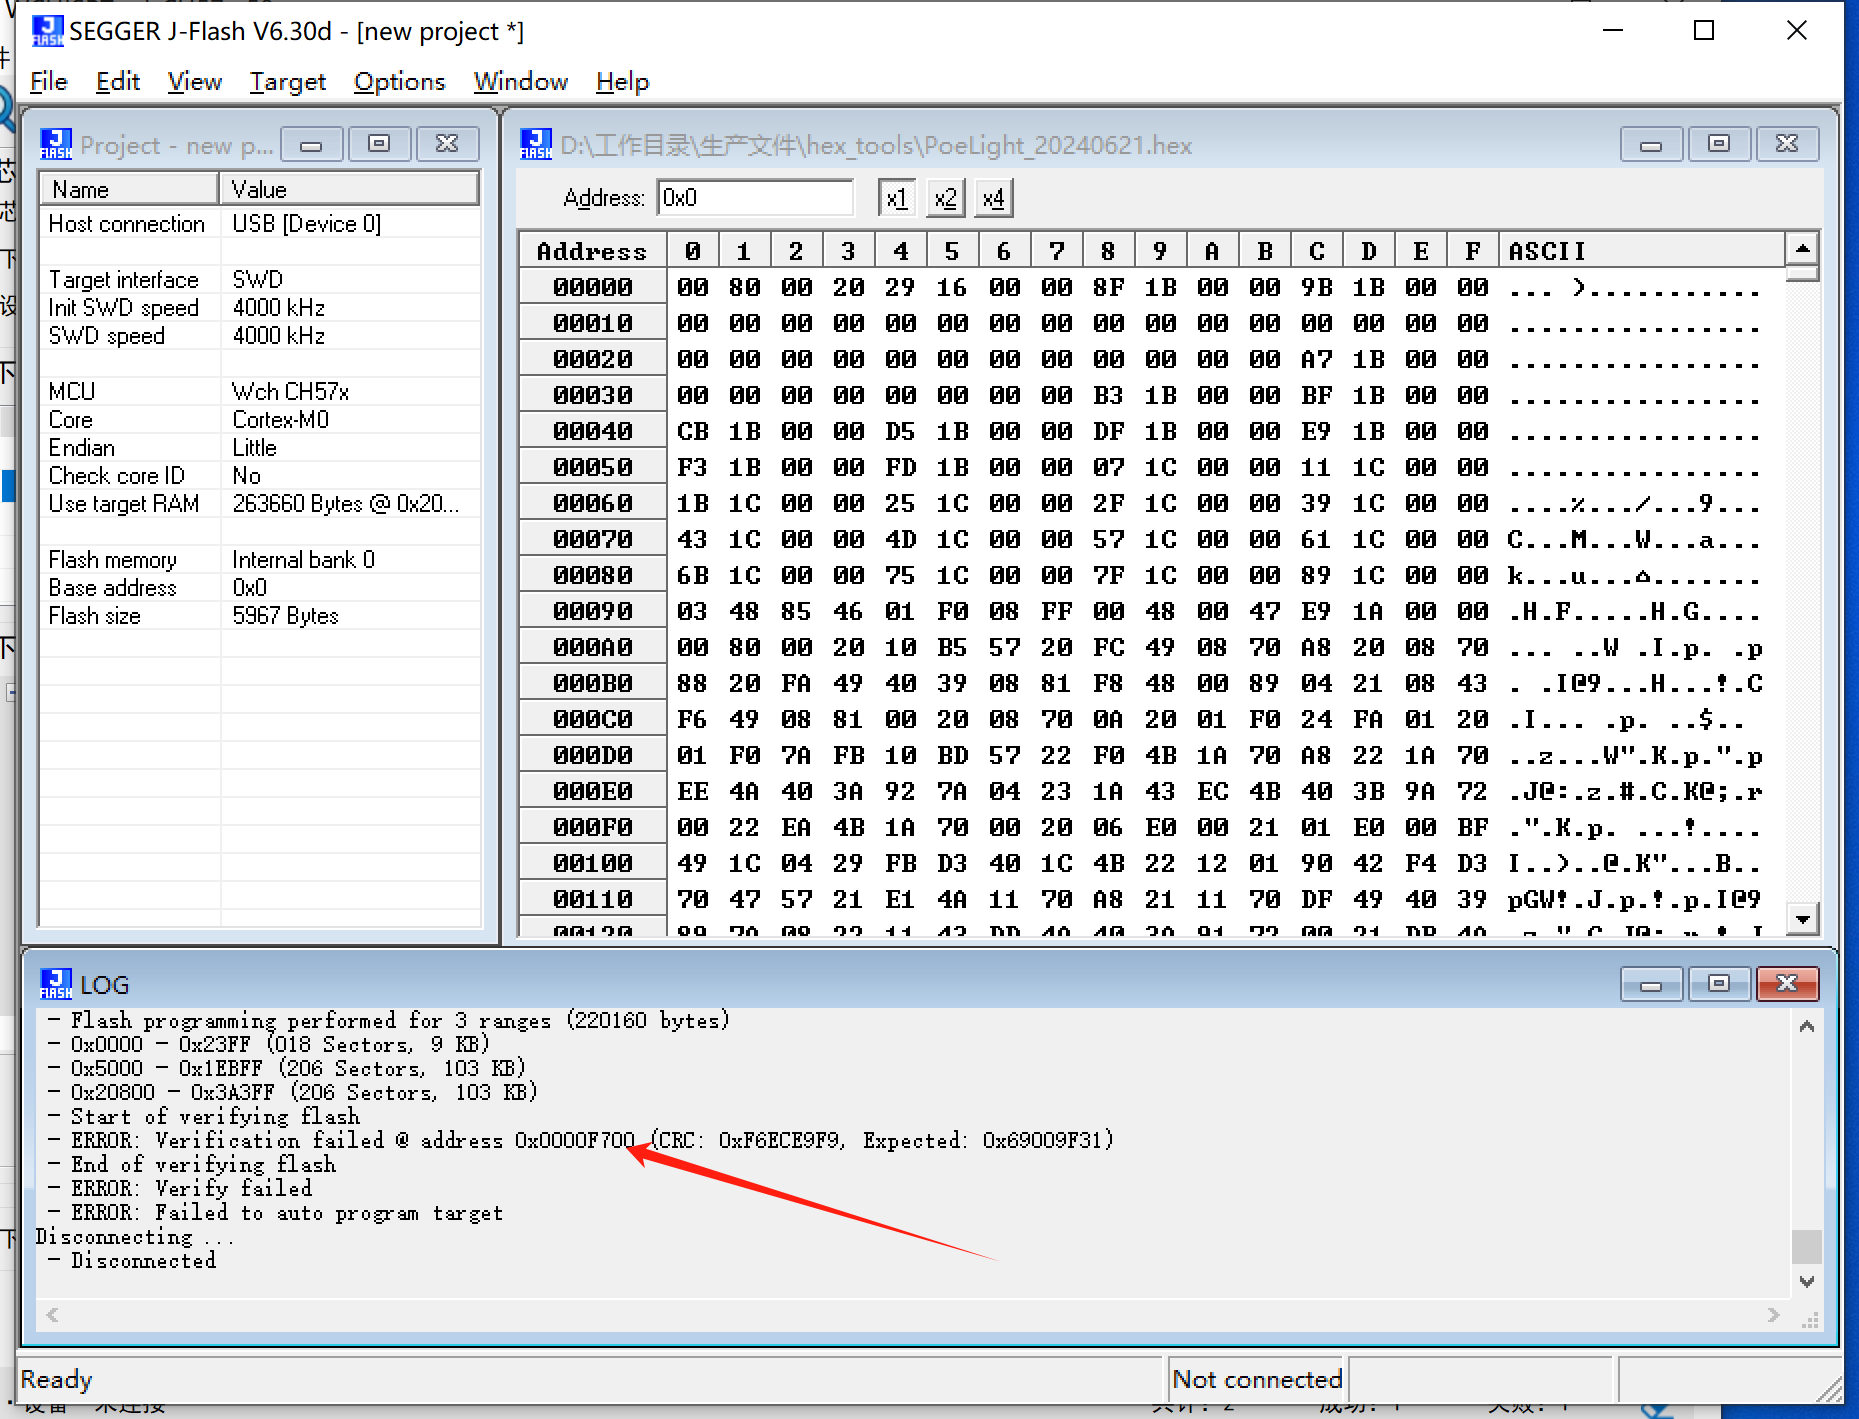Click LOG scrollbar up arrow
1859x1419 pixels.
pyautogui.click(x=1806, y=1026)
